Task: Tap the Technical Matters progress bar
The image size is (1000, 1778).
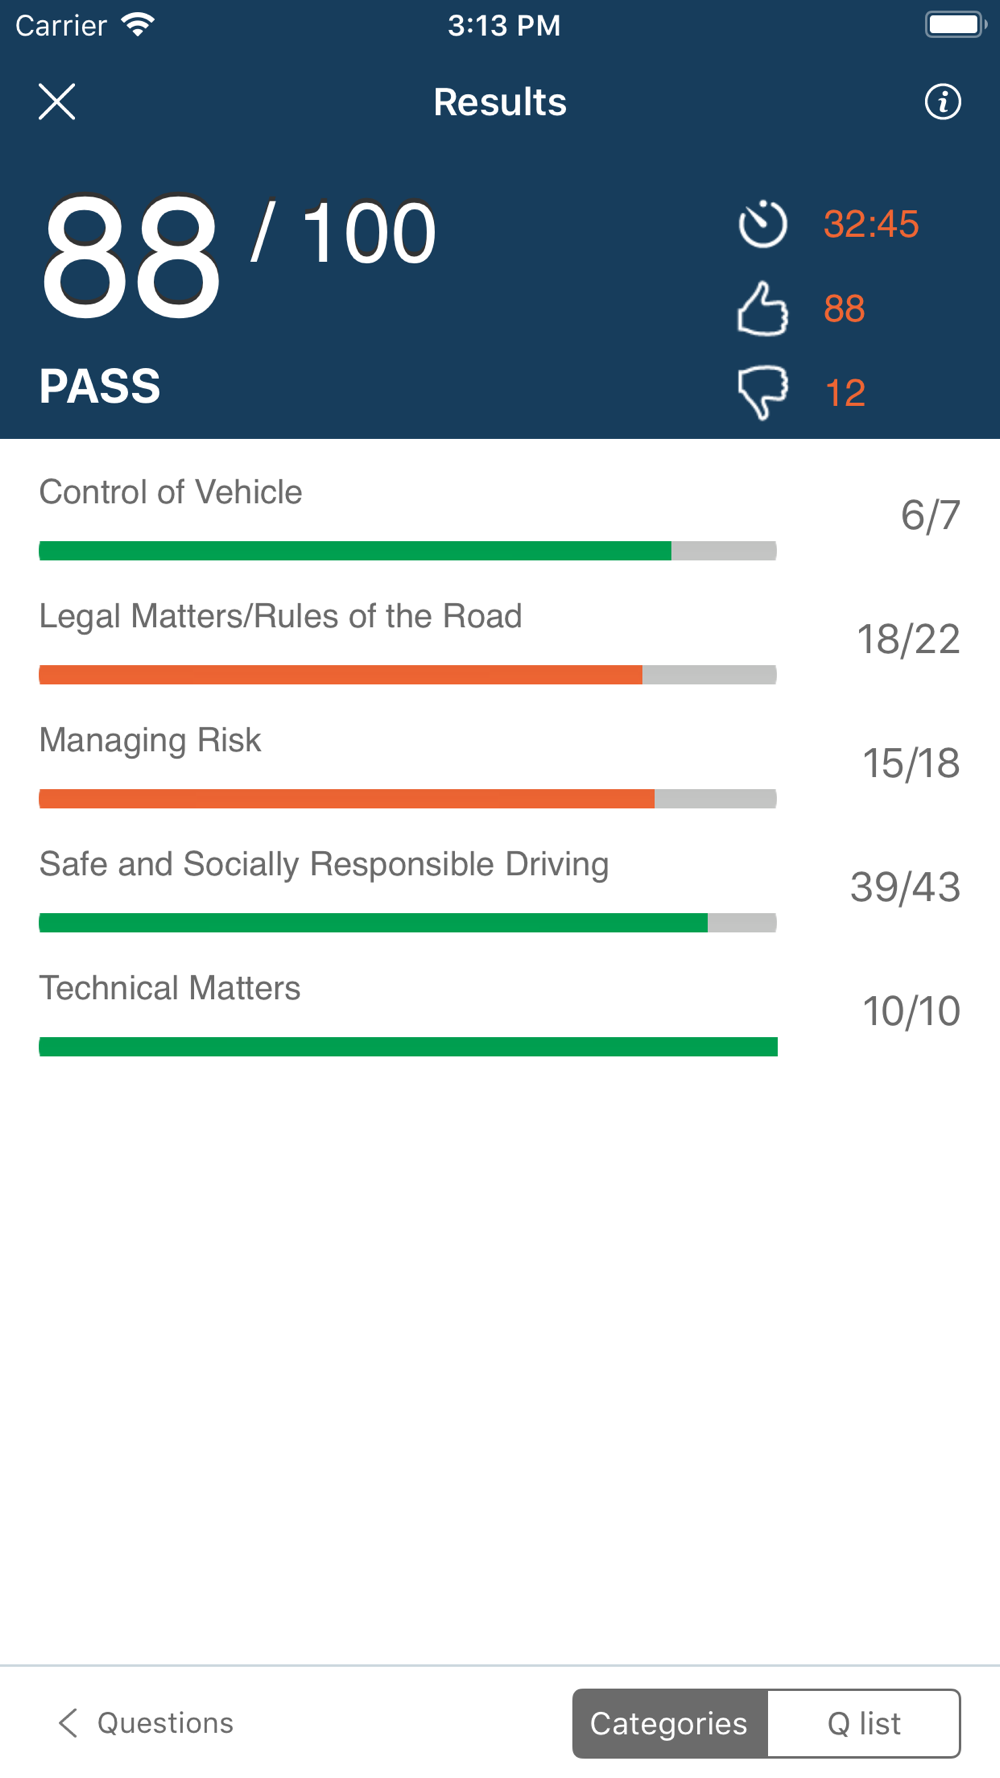Action: click(408, 1046)
